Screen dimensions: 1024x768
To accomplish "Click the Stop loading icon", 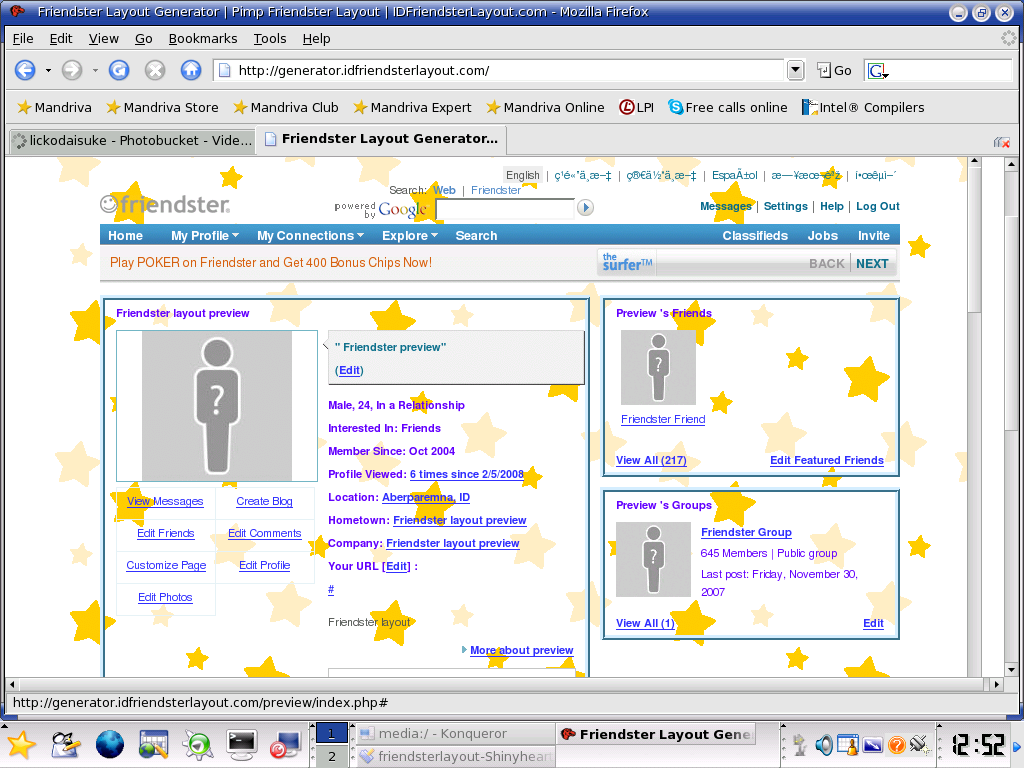I will coord(153,70).
